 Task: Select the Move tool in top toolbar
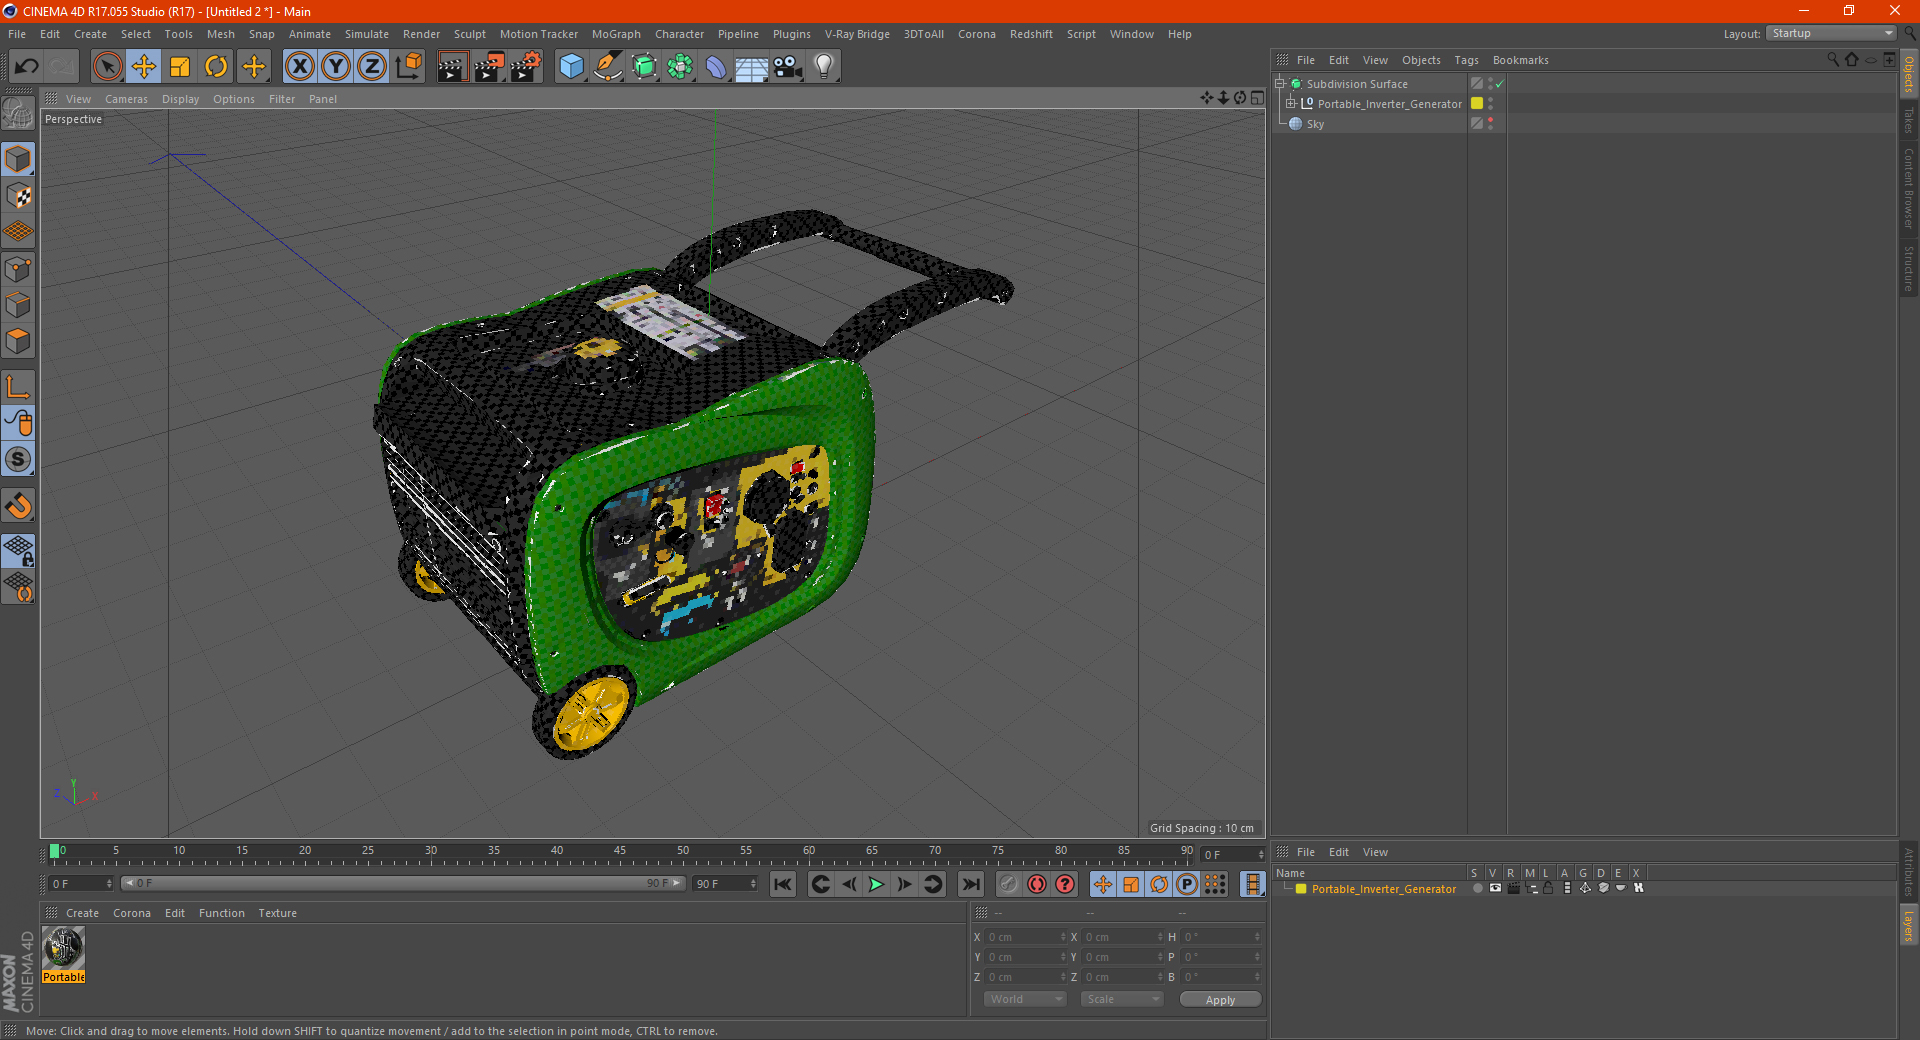(144, 67)
